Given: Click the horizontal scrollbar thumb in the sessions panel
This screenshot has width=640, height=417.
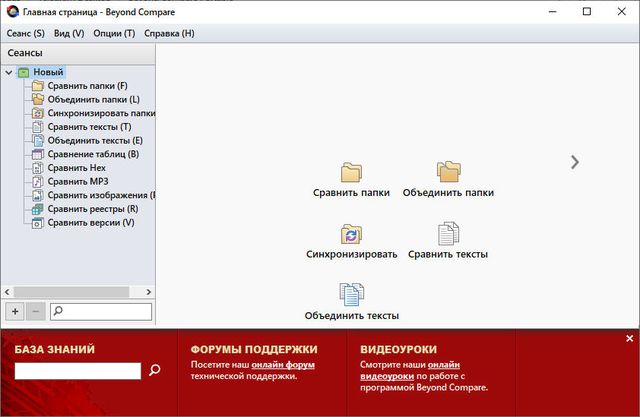Looking at the screenshot, I should click(71, 292).
